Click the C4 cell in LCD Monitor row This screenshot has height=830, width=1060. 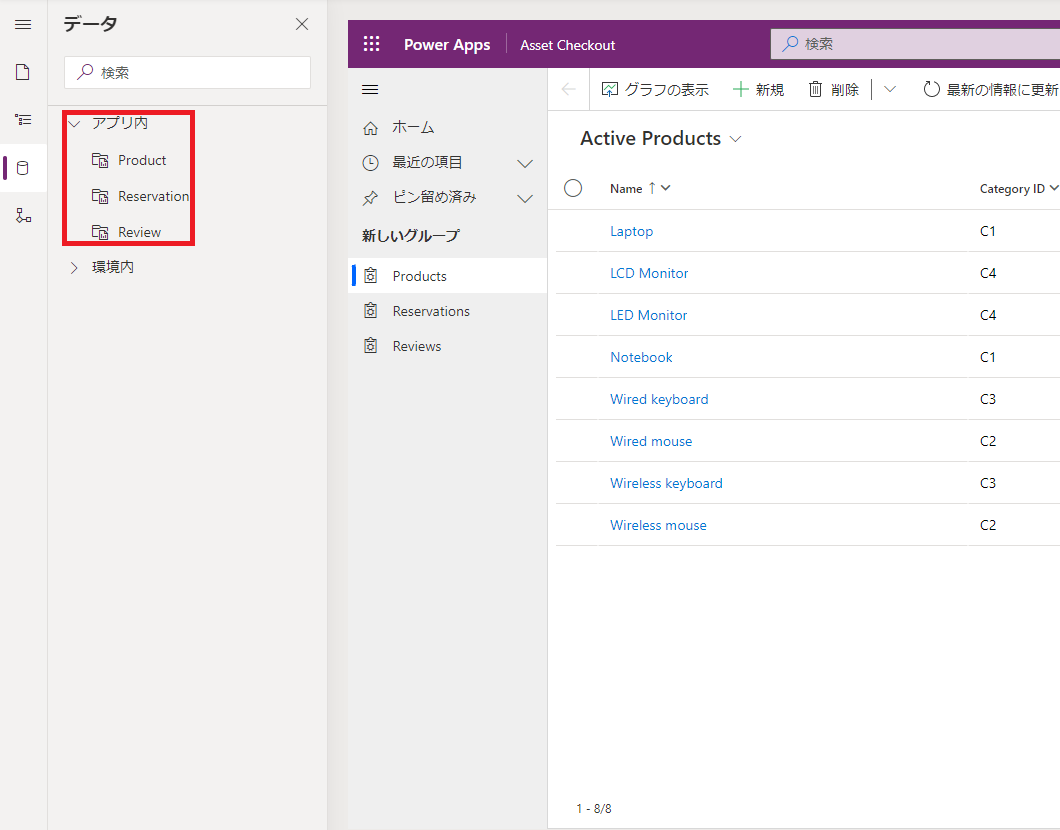[988, 273]
